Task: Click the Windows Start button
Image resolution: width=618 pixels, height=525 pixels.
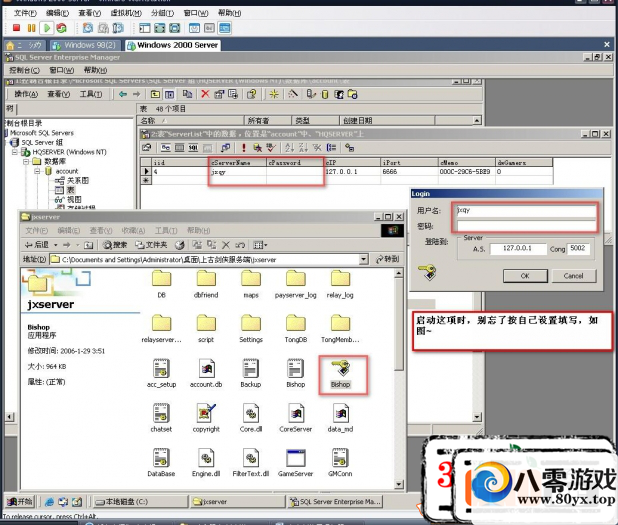Action: [x=19, y=501]
